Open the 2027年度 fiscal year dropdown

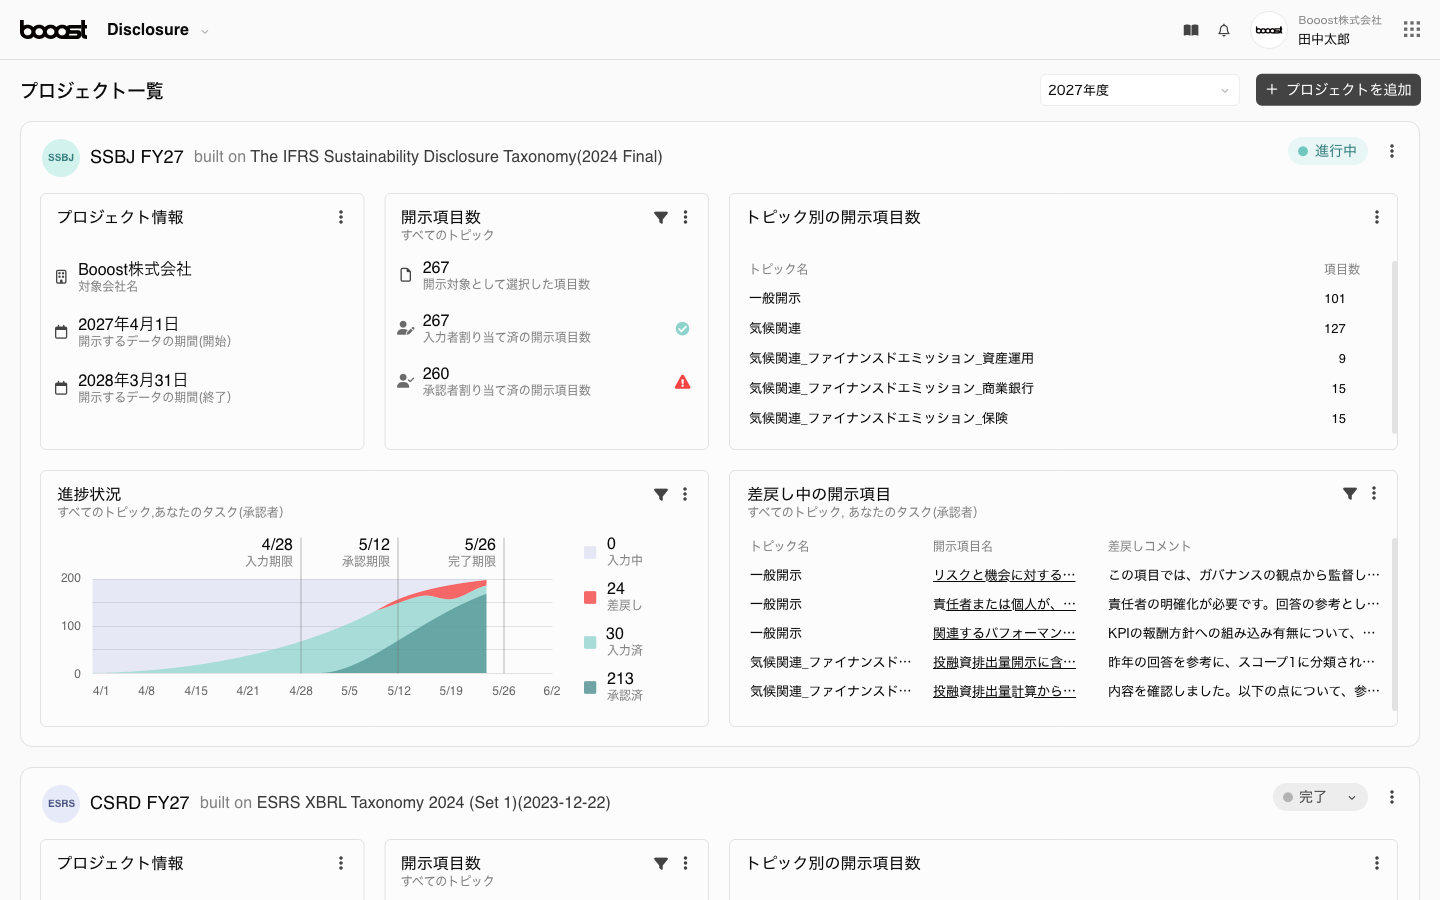tap(1139, 90)
